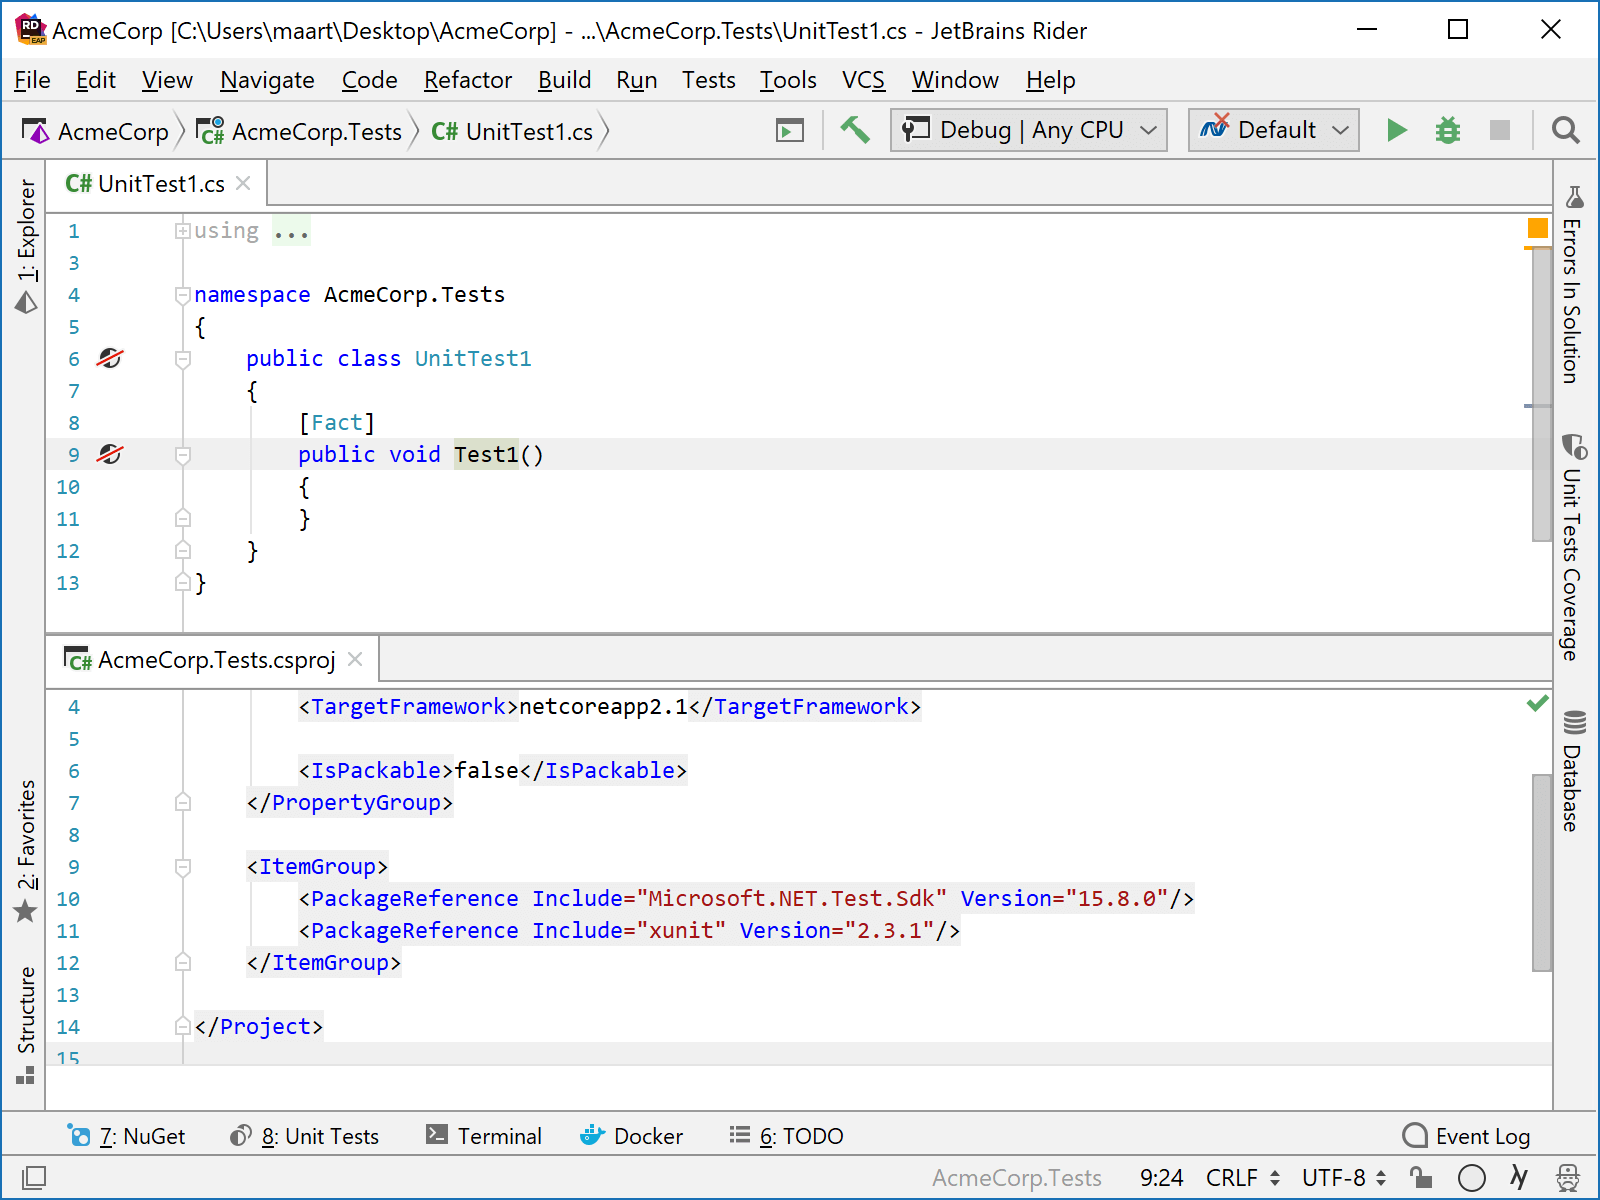
Task: Start debugging with the green bug icon
Action: [x=1448, y=130]
